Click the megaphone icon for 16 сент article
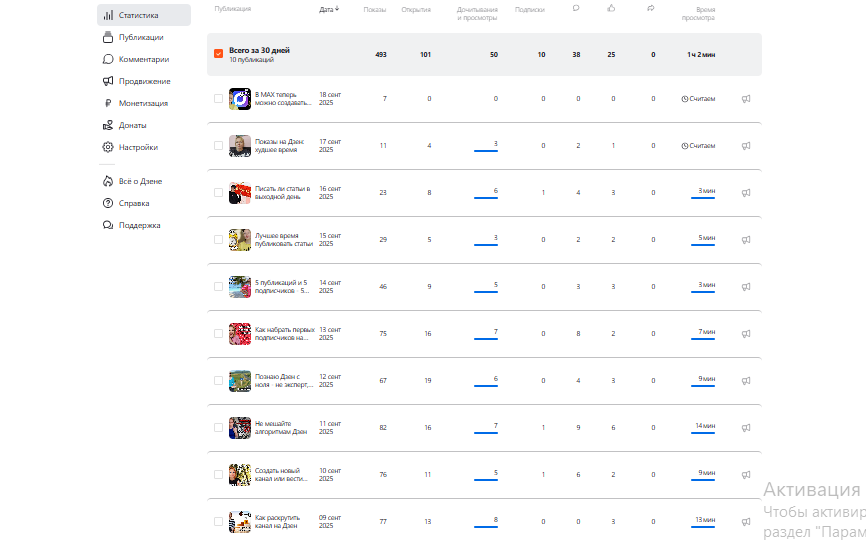Screen dimensions: 866x540 click(x=746, y=192)
